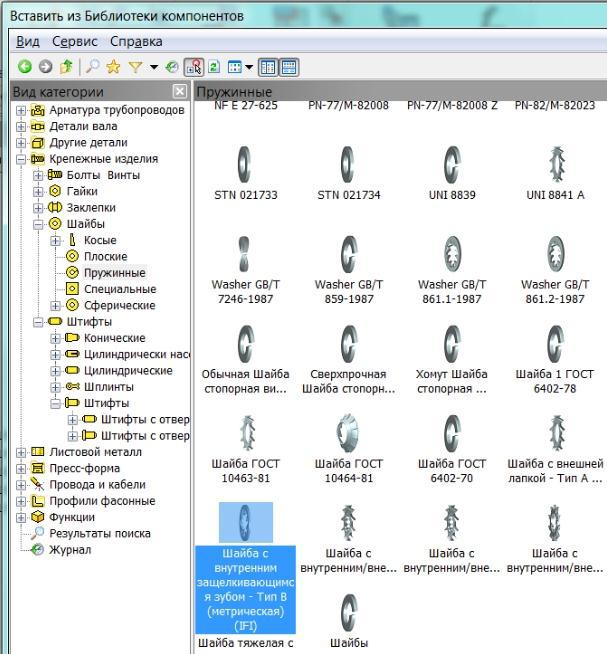
Task: Select Сверхпрочная Шайба стопорная thumbnail
Action: click(x=349, y=345)
